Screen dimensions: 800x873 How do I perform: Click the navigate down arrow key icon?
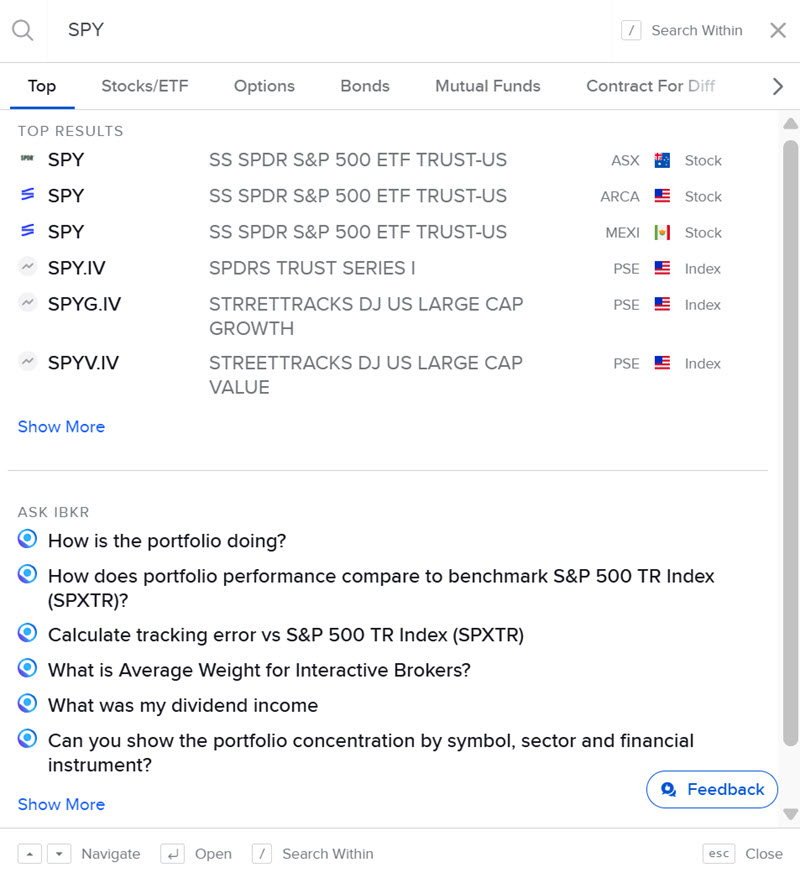[x=59, y=854]
